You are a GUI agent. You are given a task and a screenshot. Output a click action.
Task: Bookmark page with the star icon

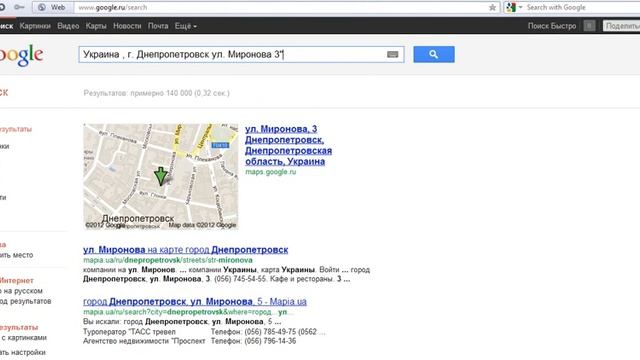click(492, 7)
